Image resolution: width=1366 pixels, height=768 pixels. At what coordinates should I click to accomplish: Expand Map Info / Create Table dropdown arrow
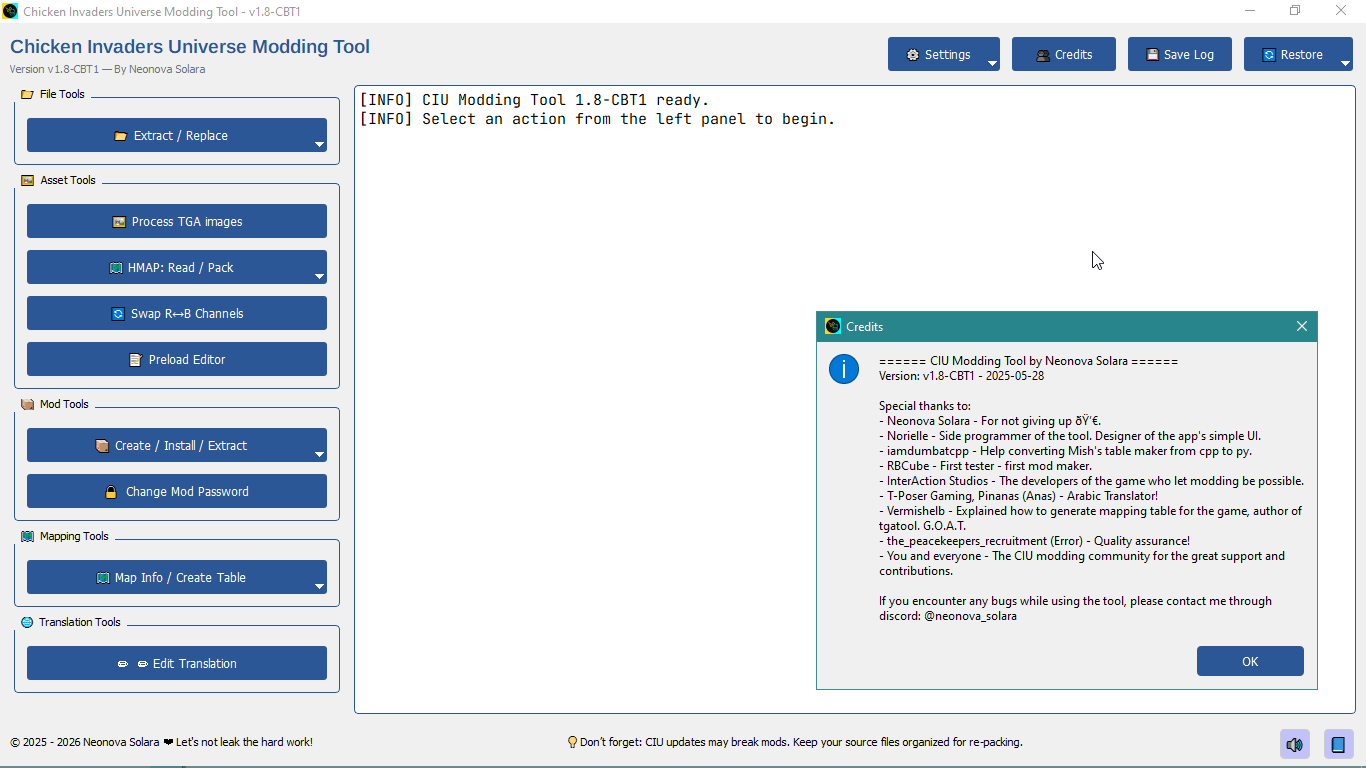(x=319, y=586)
